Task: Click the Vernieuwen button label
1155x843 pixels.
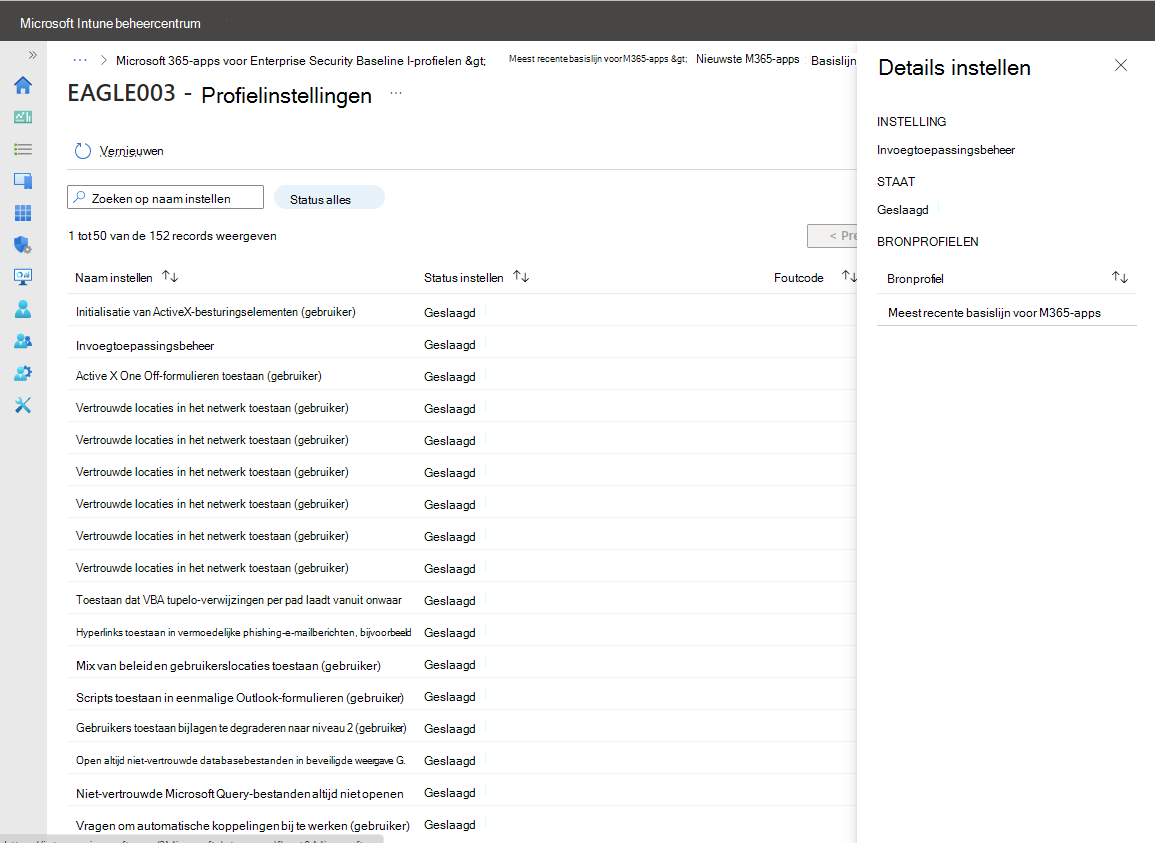Action: (x=132, y=151)
